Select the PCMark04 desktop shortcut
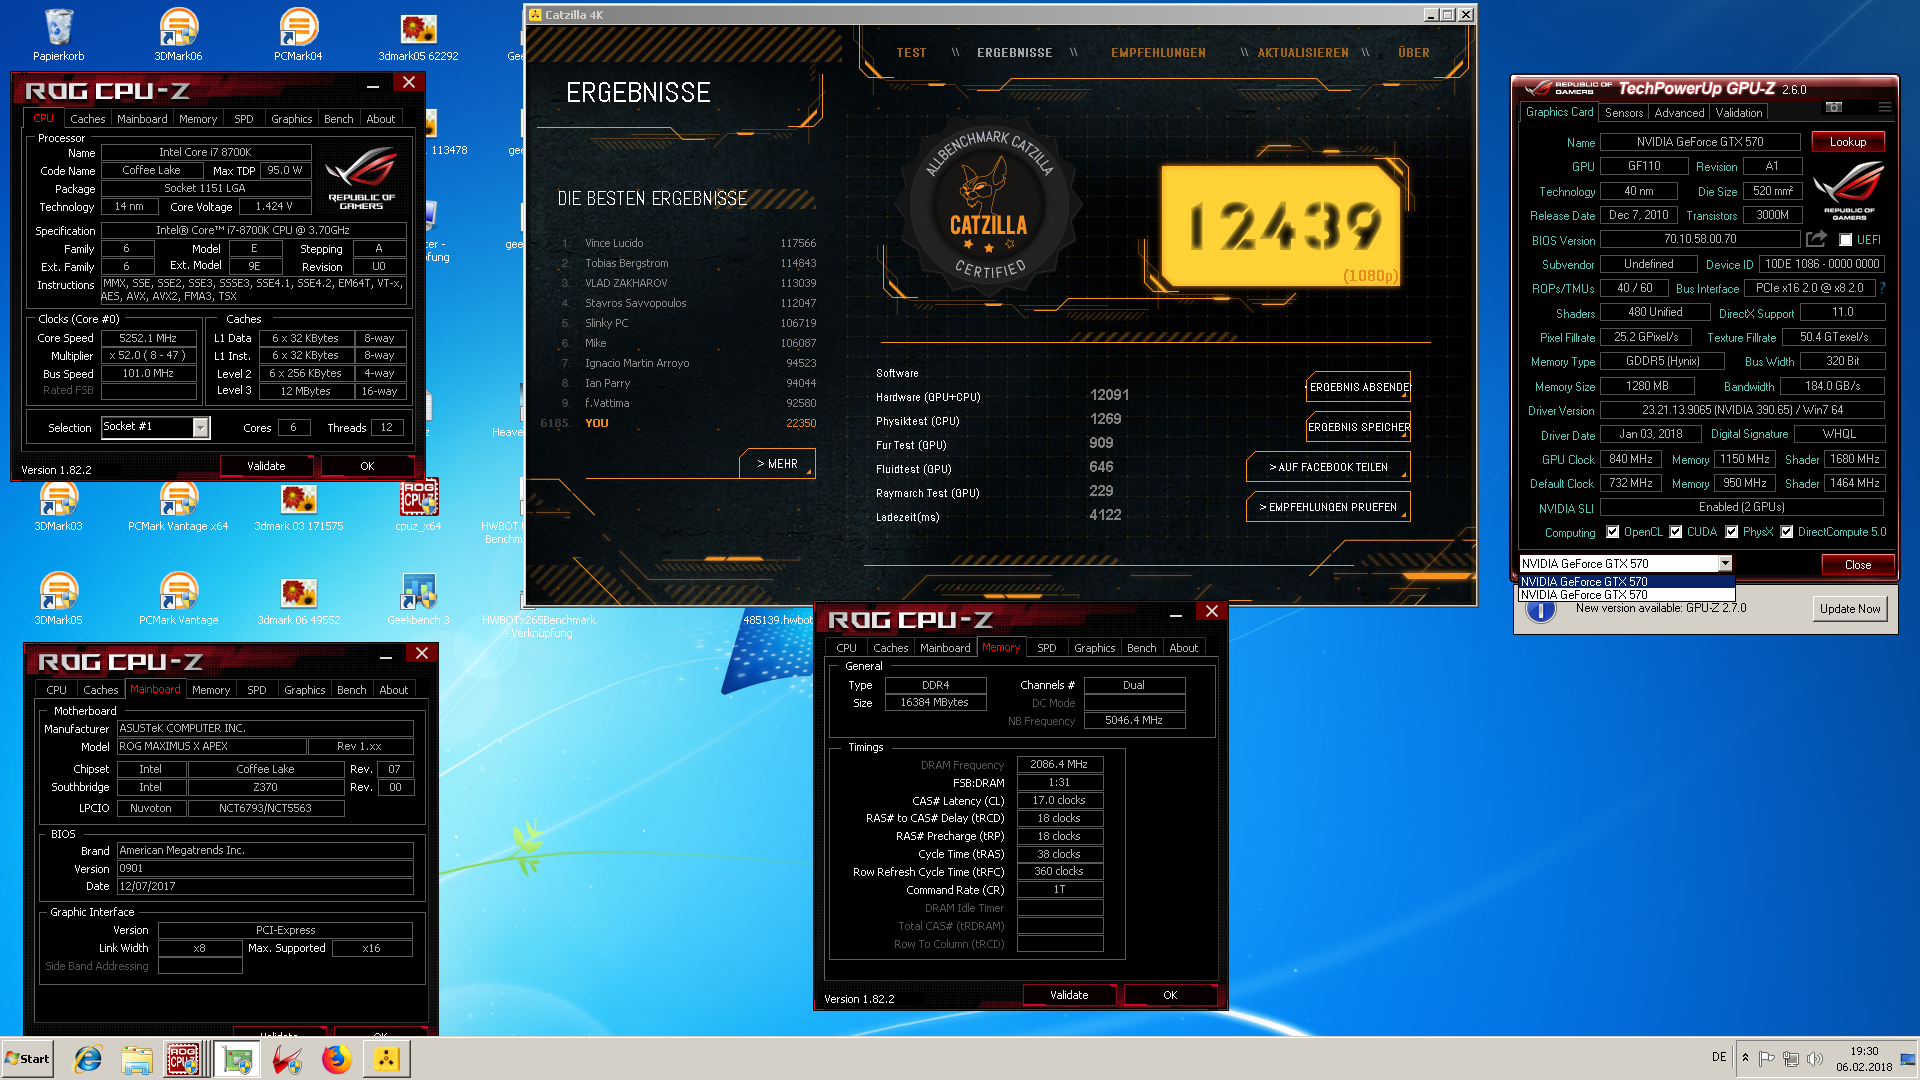This screenshot has height=1080, width=1920. click(298, 35)
